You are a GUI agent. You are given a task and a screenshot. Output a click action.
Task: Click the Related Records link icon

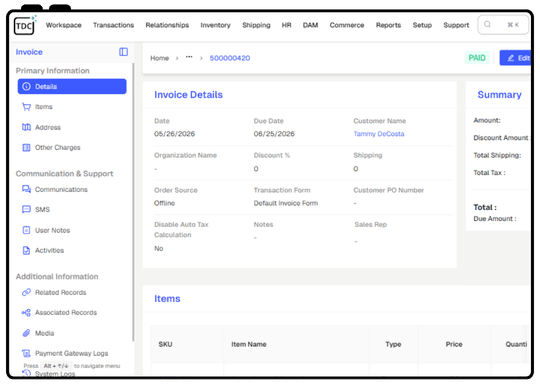[x=26, y=292]
